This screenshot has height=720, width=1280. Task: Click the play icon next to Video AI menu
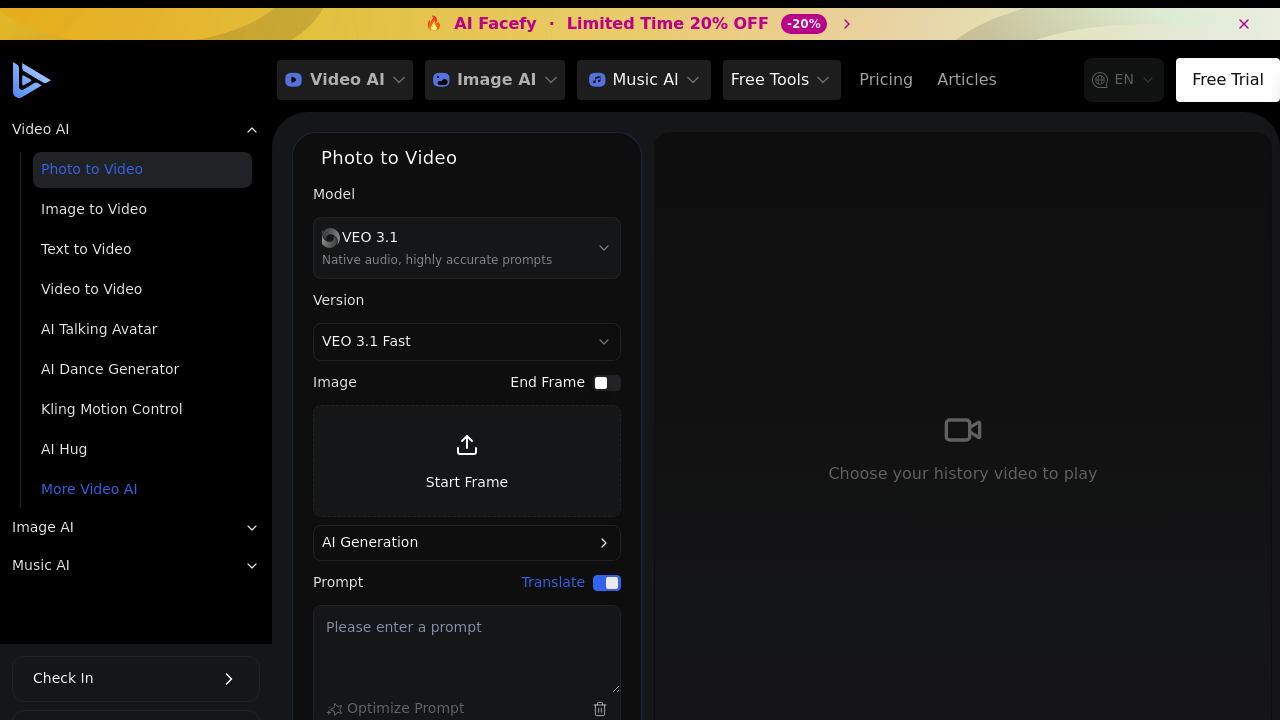pyautogui.click(x=293, y=79)
